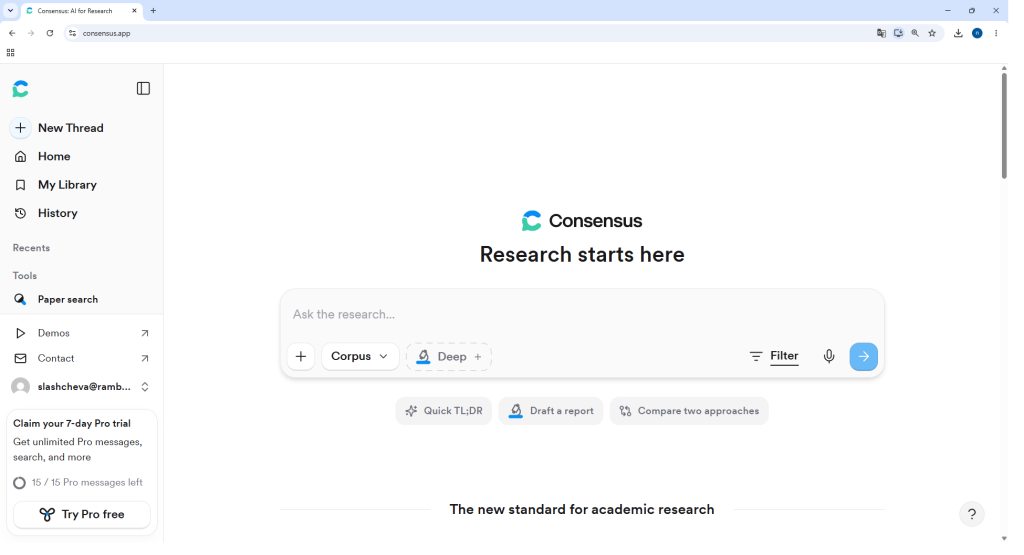Image resolution: width=1024 pixels, height=555 pixels.
Task: Open the help question mark button
Action: pyautogui.click(x=972, y=514)
